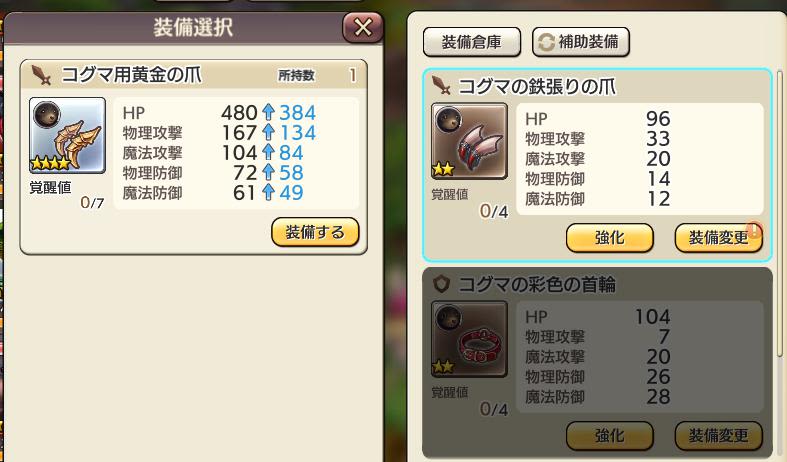Click the red colored collar item thumbnail

[469, 339]
